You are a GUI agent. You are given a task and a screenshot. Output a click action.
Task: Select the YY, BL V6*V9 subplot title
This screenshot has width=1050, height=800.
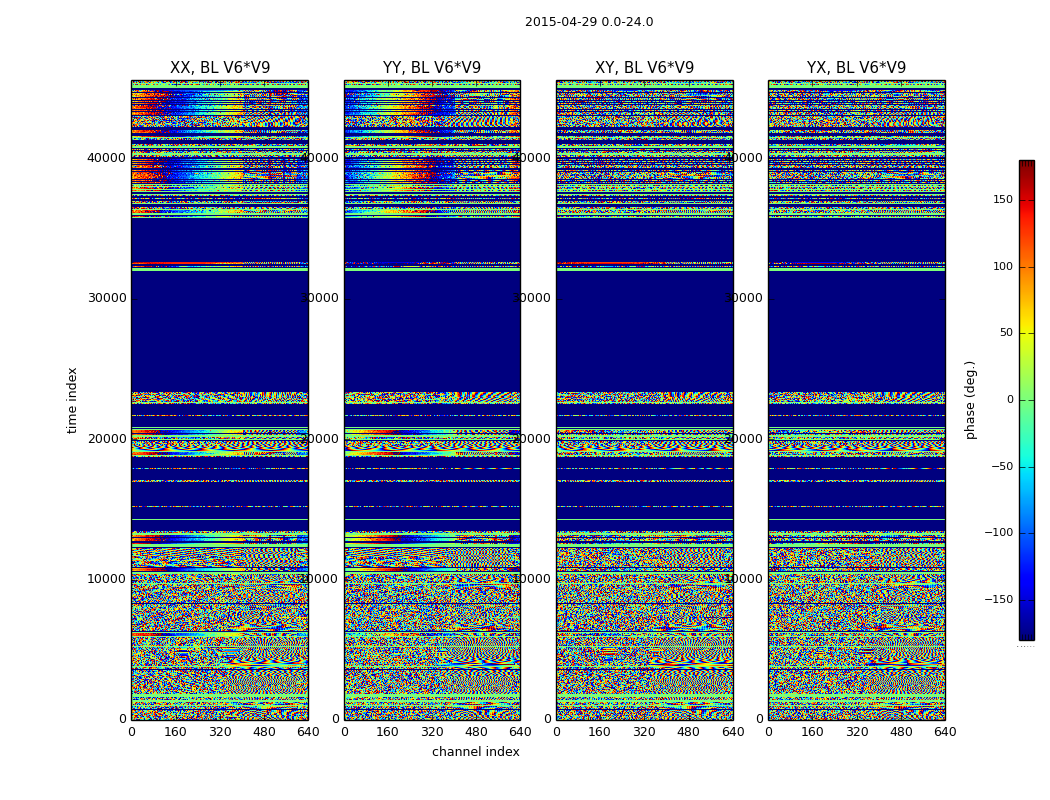click(432, 68)
